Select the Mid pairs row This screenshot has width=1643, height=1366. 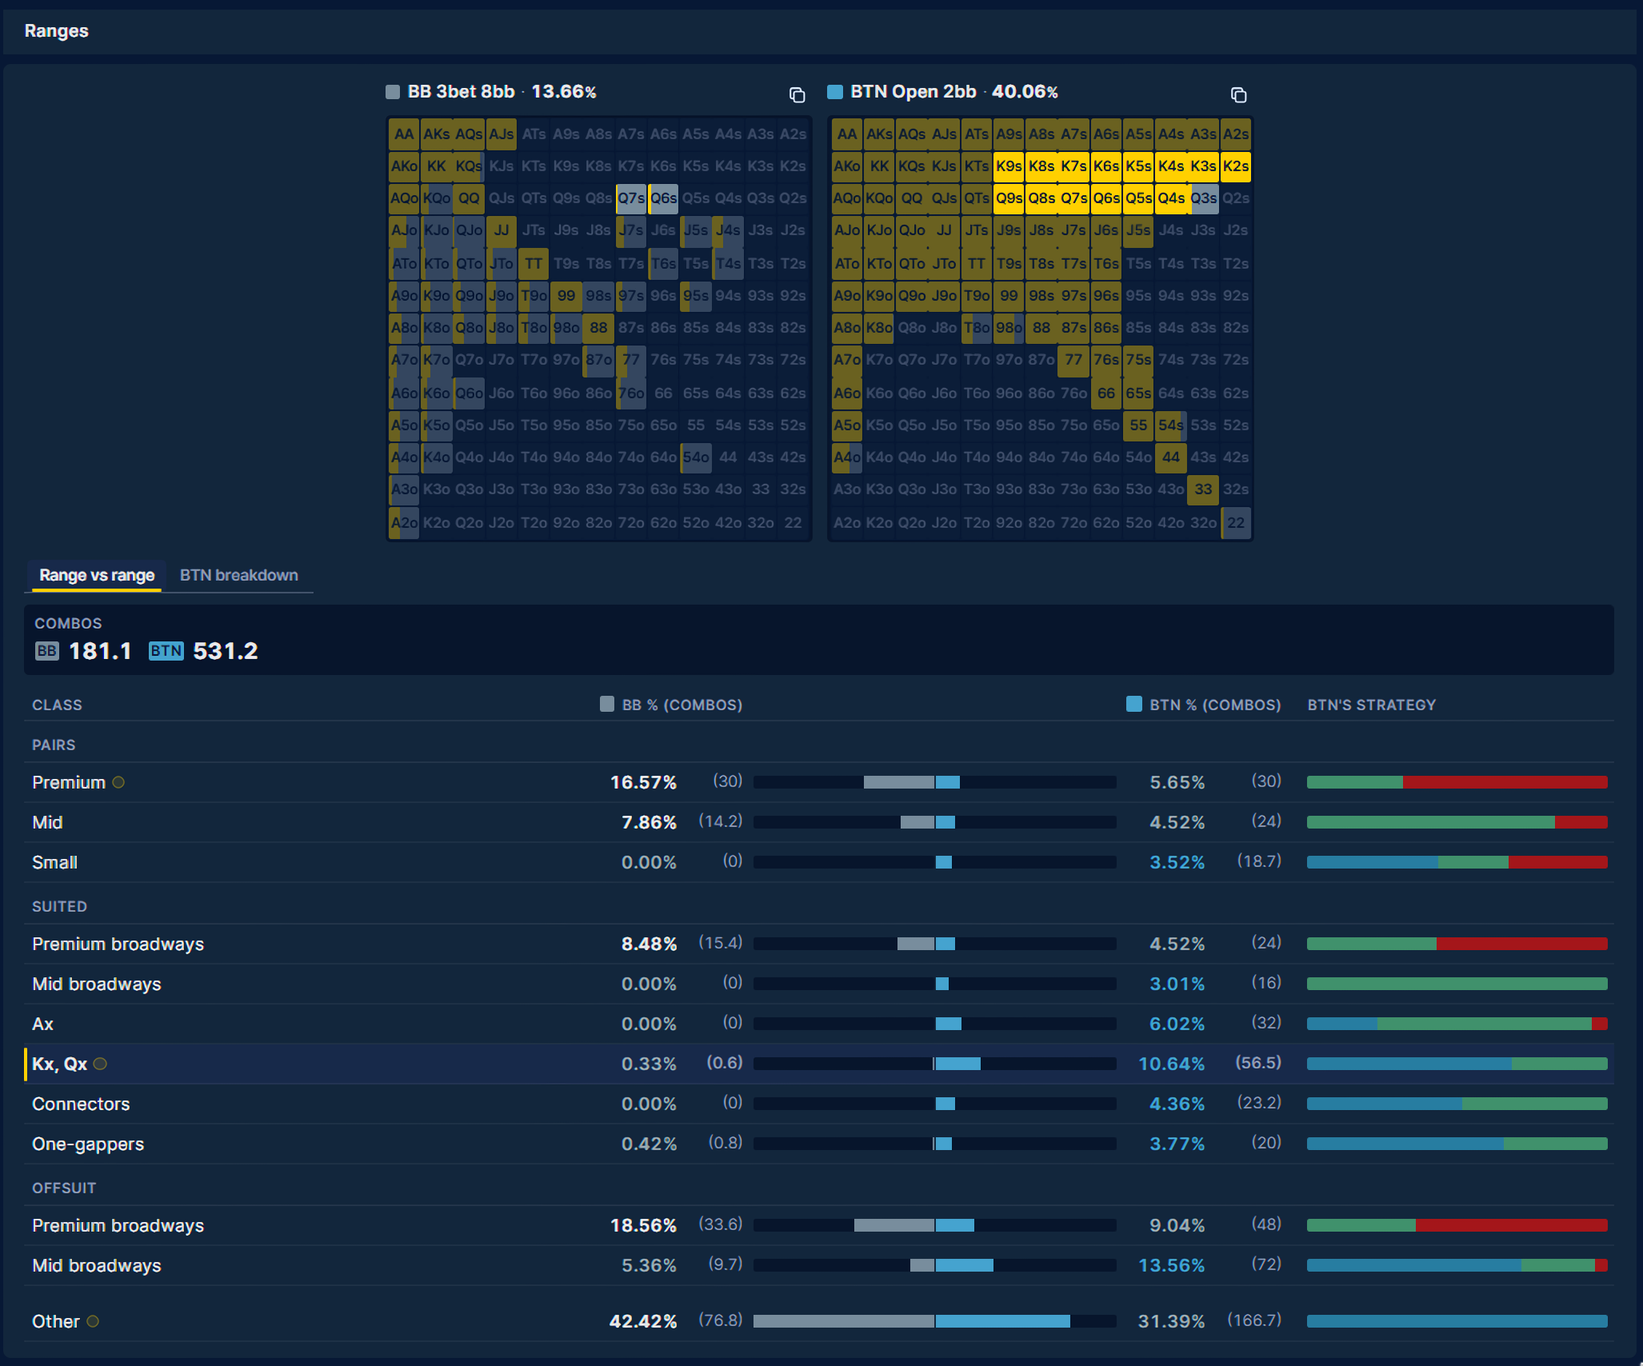pyautogui.click(x=819, y=822)
